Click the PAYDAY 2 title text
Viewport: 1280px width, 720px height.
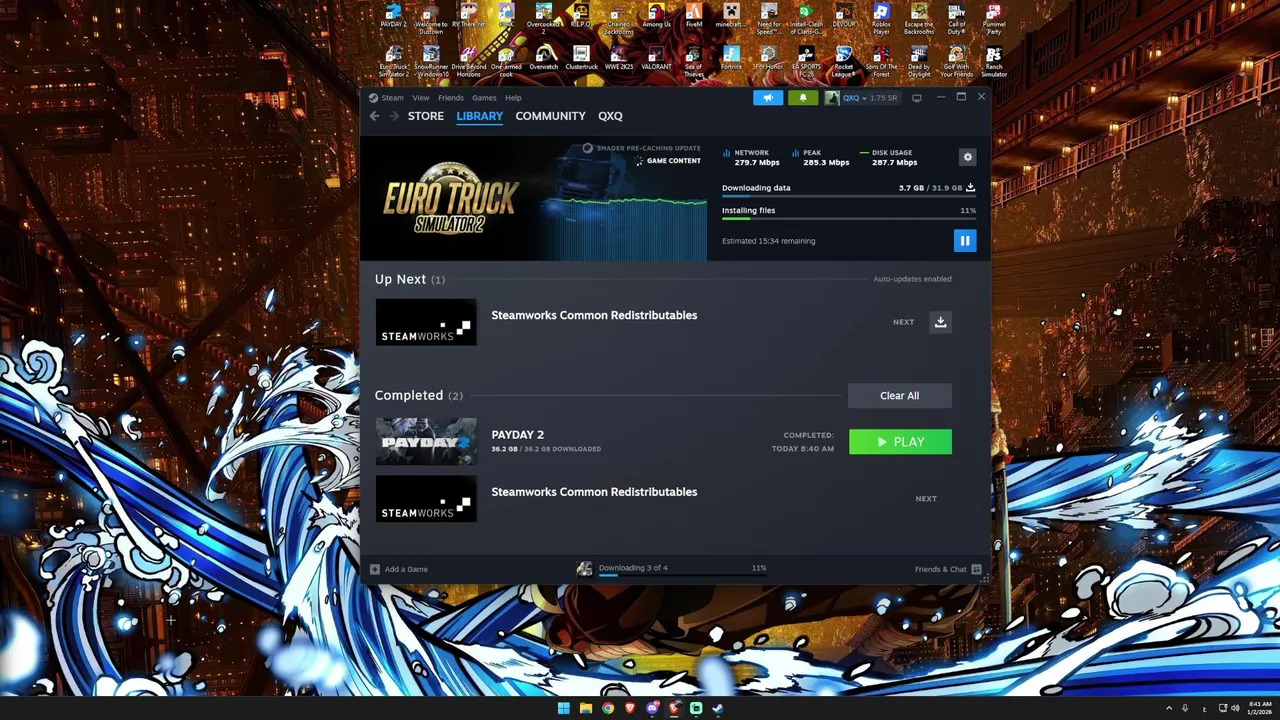(x=518, y=435)
